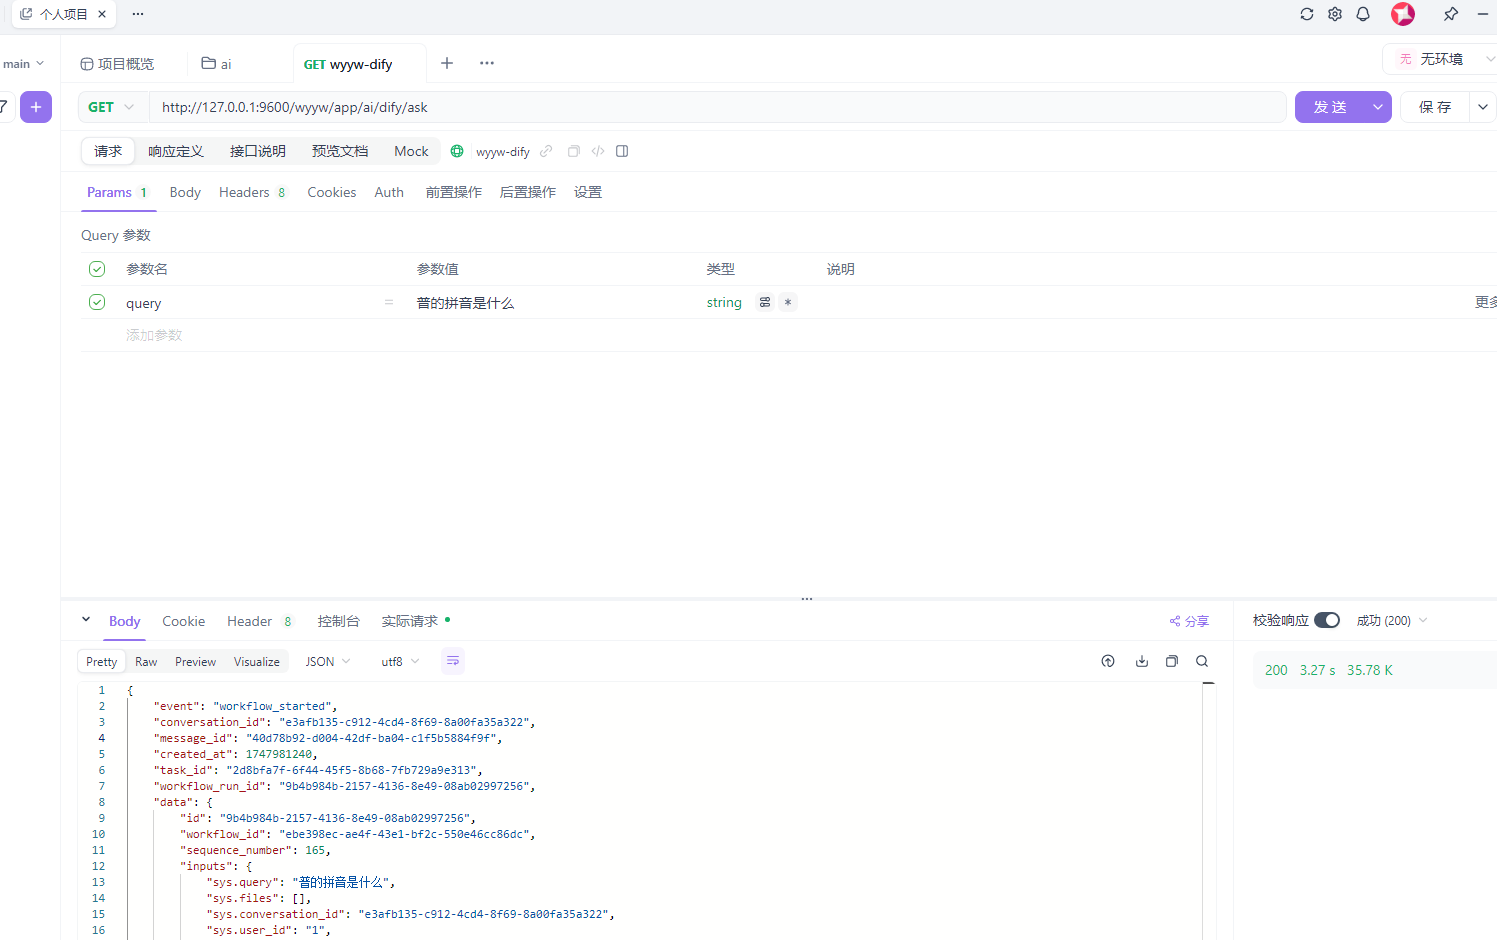Share the response via 分享
This screenshot has width=1497, height=940.
click(x=1189, y=621)
